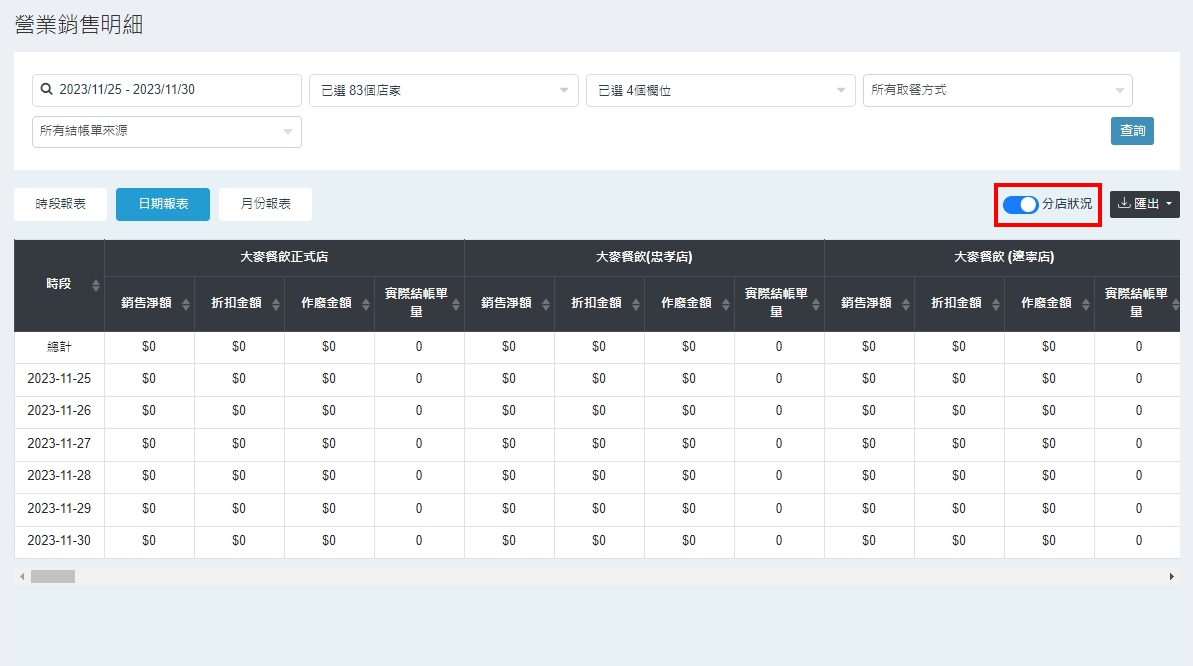This screenshot has width=1193, height=666.
Task: Sort 大麥餐飲 (遼寧店) 作廢金額 column
Action: 1086,304
